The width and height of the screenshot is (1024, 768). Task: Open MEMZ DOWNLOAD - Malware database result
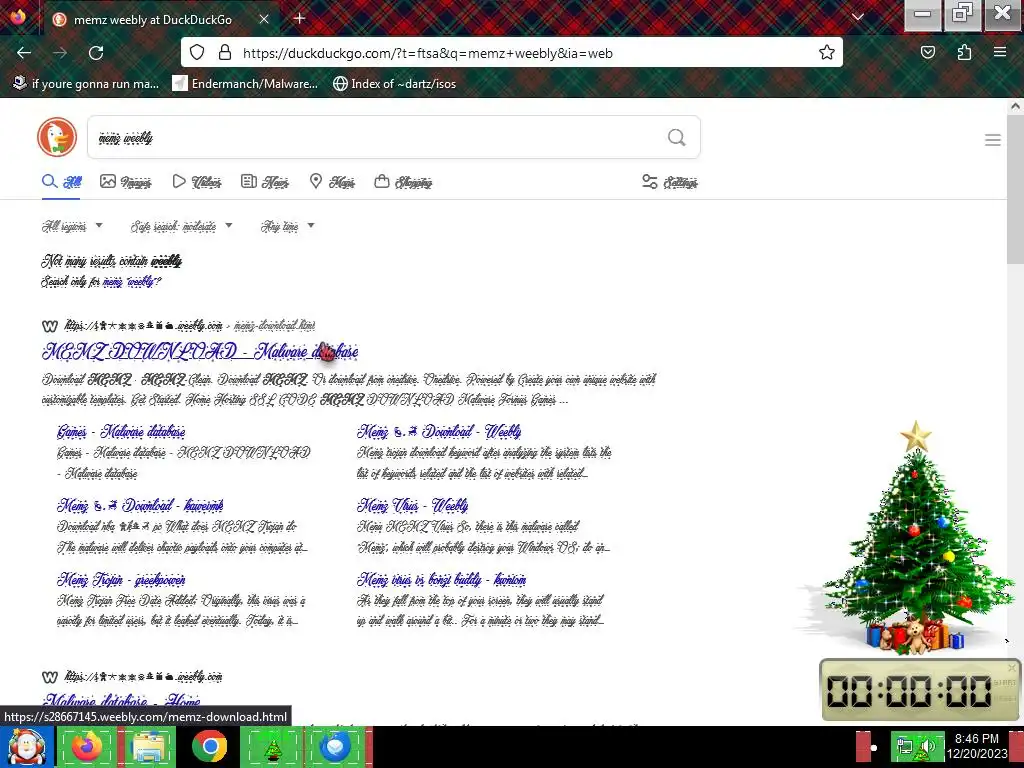(200, 351)
